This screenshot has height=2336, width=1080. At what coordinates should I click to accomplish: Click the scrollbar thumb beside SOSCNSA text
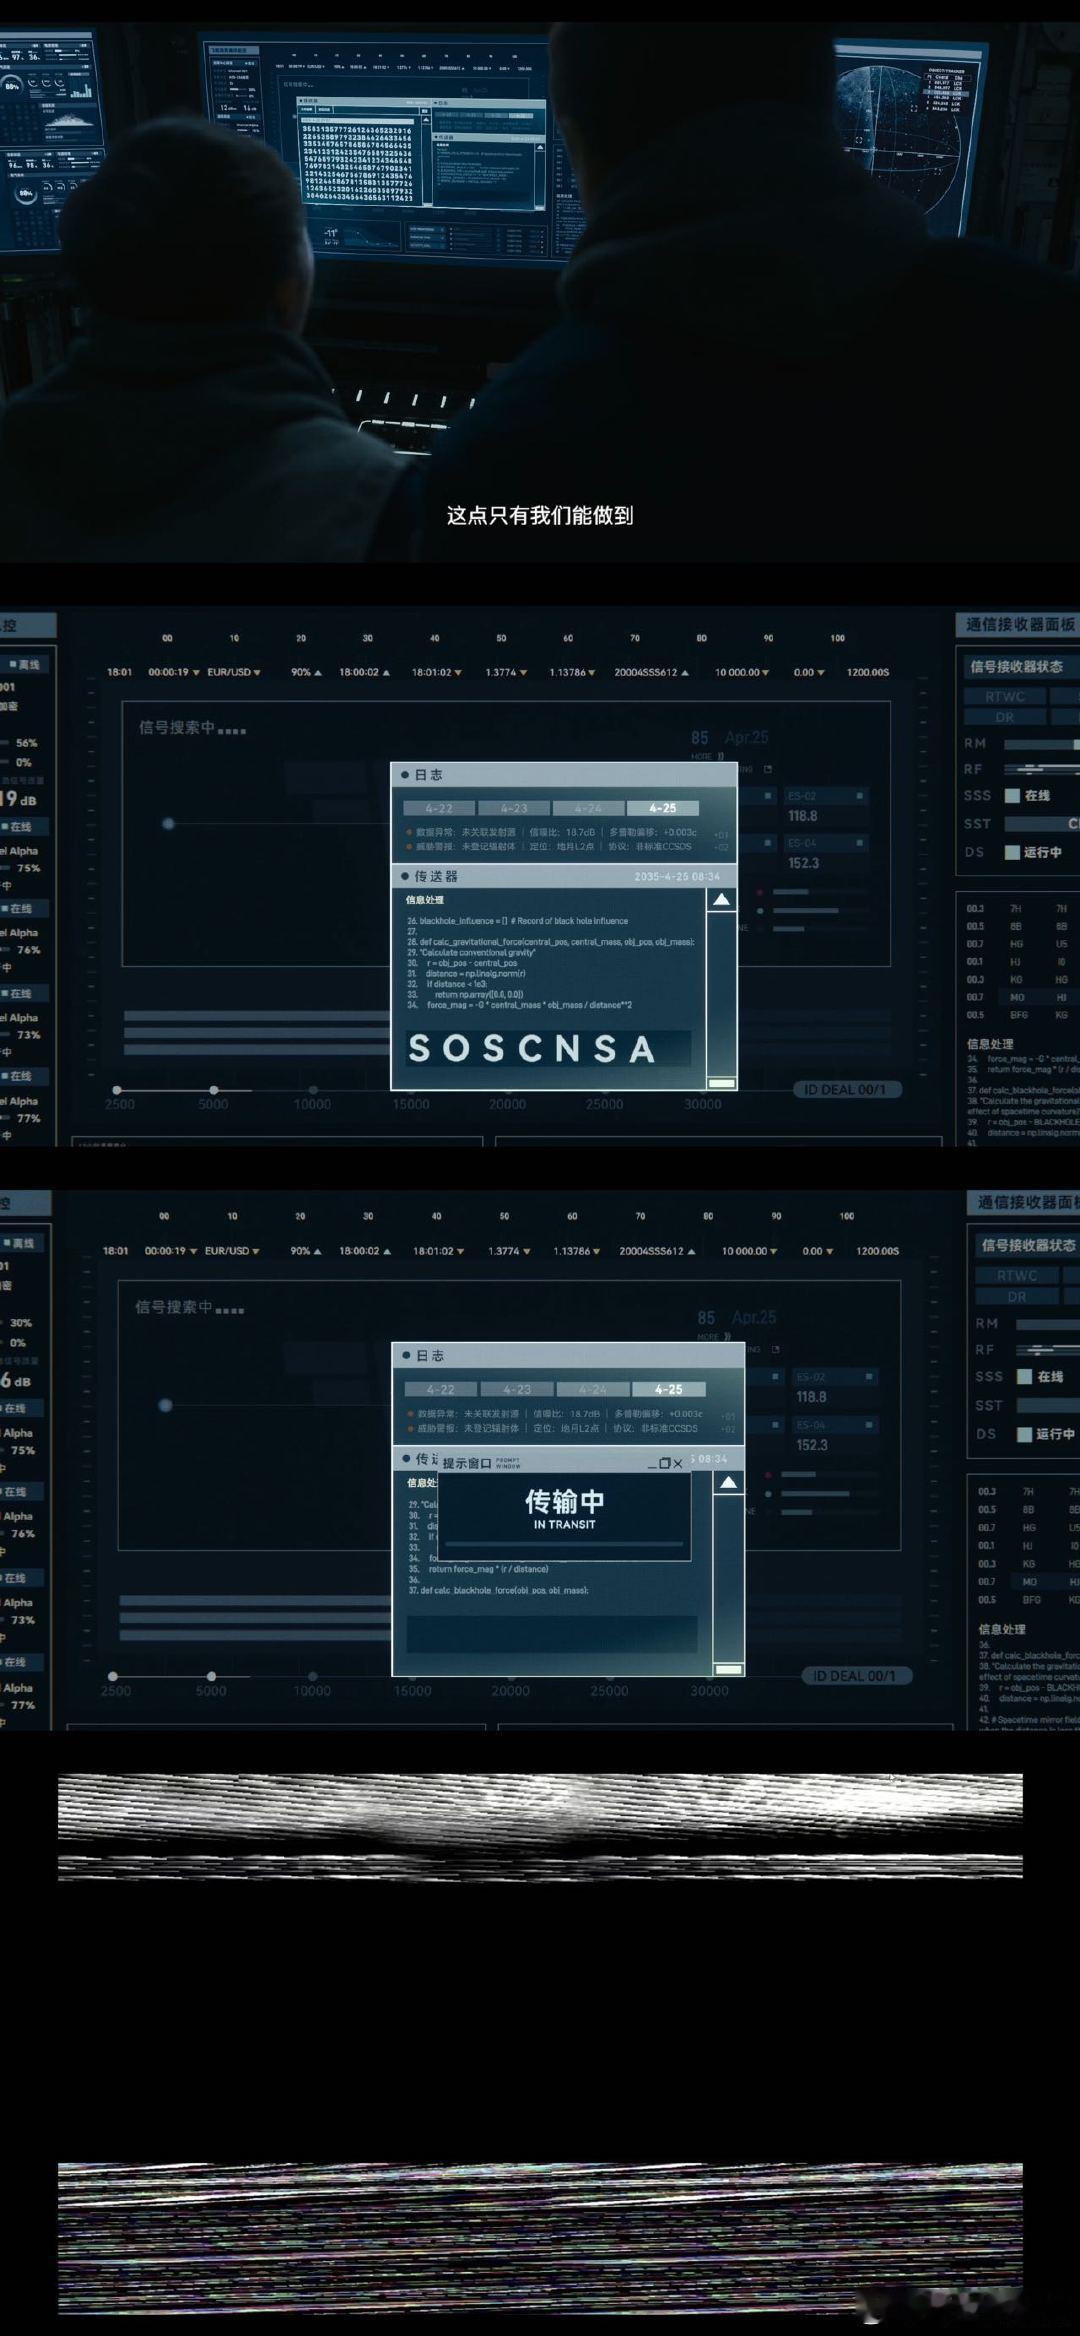click(x=721, y=1083)
